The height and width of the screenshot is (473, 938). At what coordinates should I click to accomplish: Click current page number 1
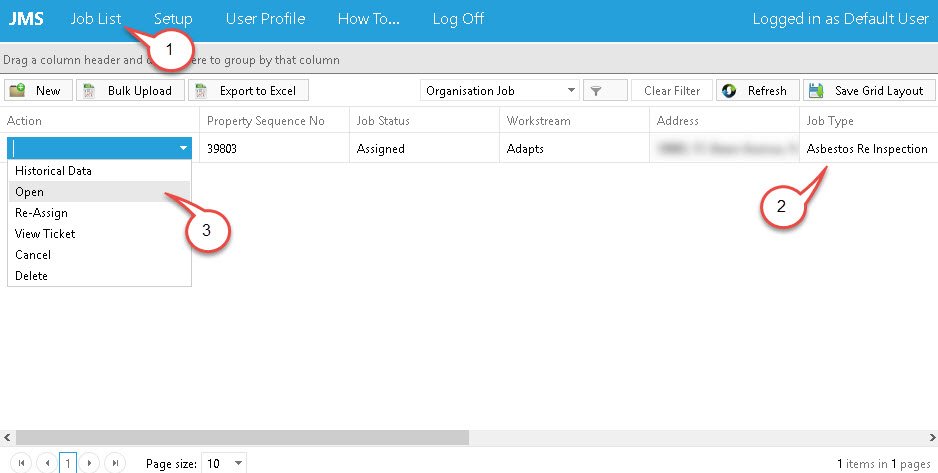click(x=68, y=463)
